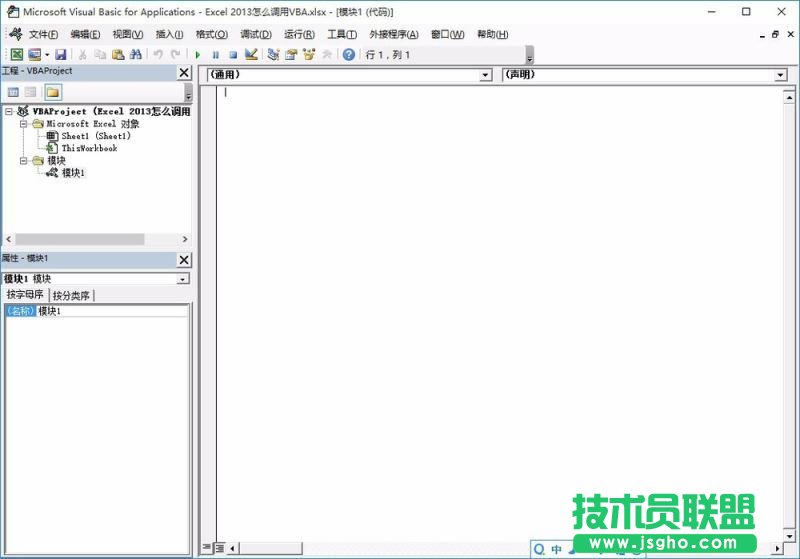800x559 pixels.
Task: Click inside the code editor area
Action: 500,314
